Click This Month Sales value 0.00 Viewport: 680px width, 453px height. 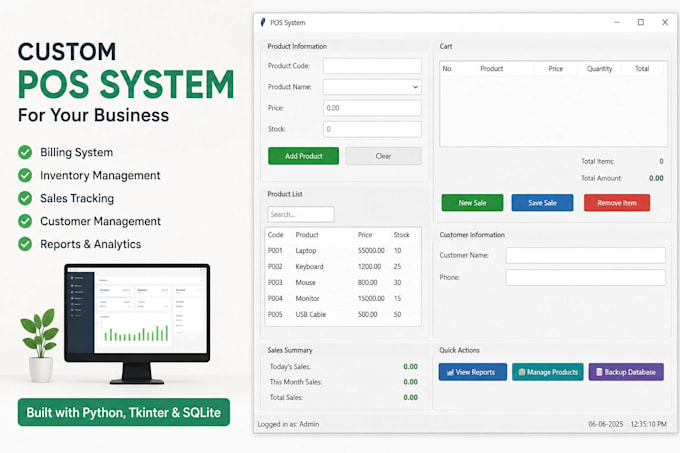[x=410, y=382]
